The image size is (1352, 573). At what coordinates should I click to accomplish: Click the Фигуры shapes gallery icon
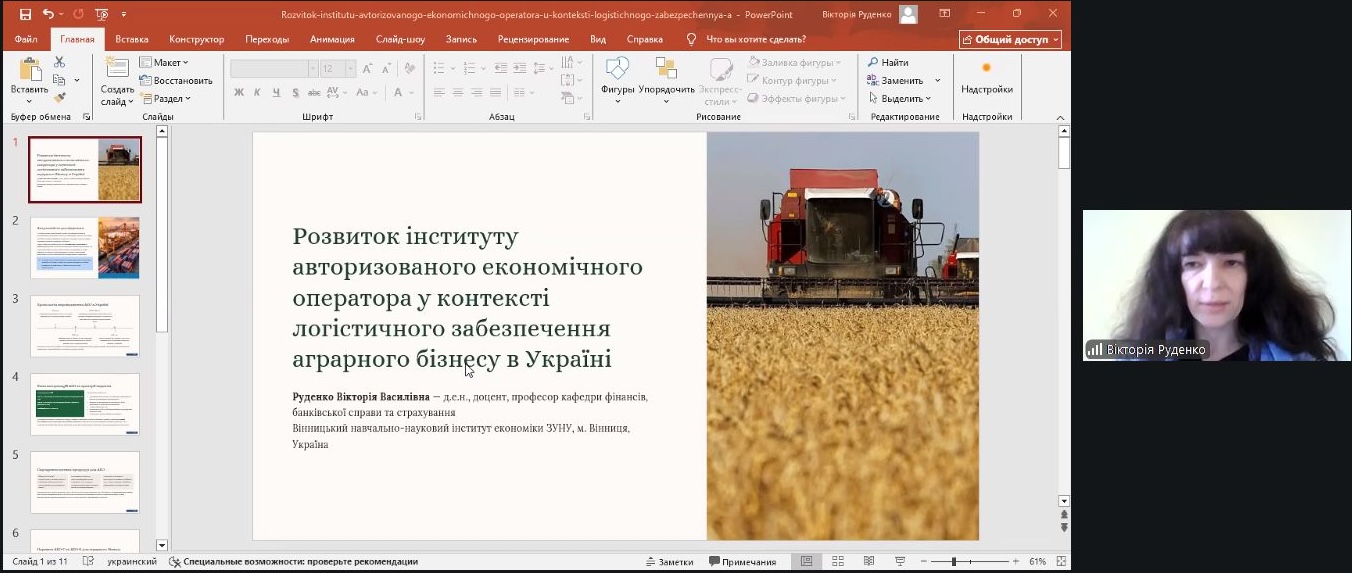point(617,69)
